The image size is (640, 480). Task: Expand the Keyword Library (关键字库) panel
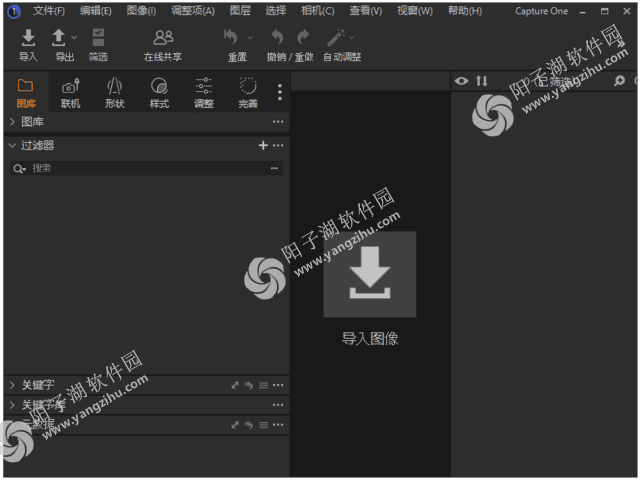[12, 405]
